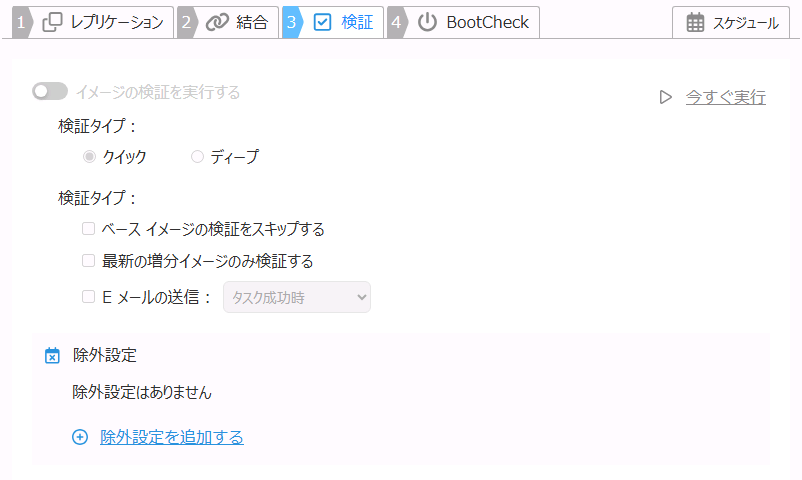Tick the E メールの送信 checkbox
This screenshot has width=802, height=480.
tap(89, 296)
